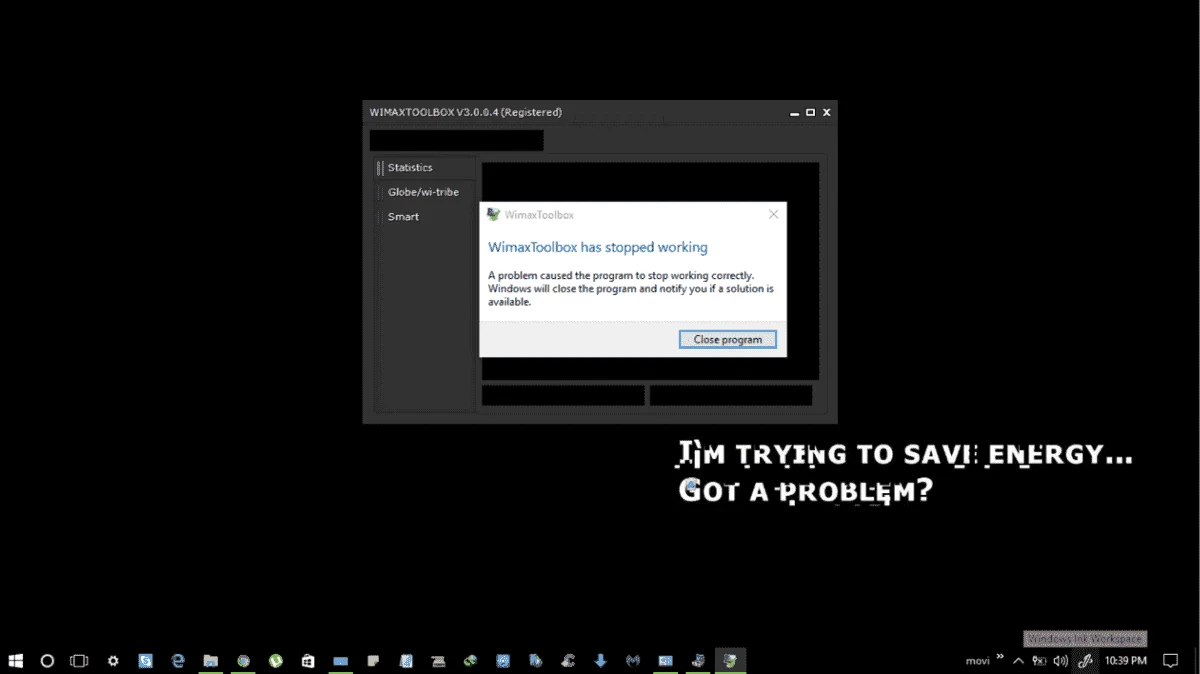Open Chrome from the taskbar

pos(243,661)
